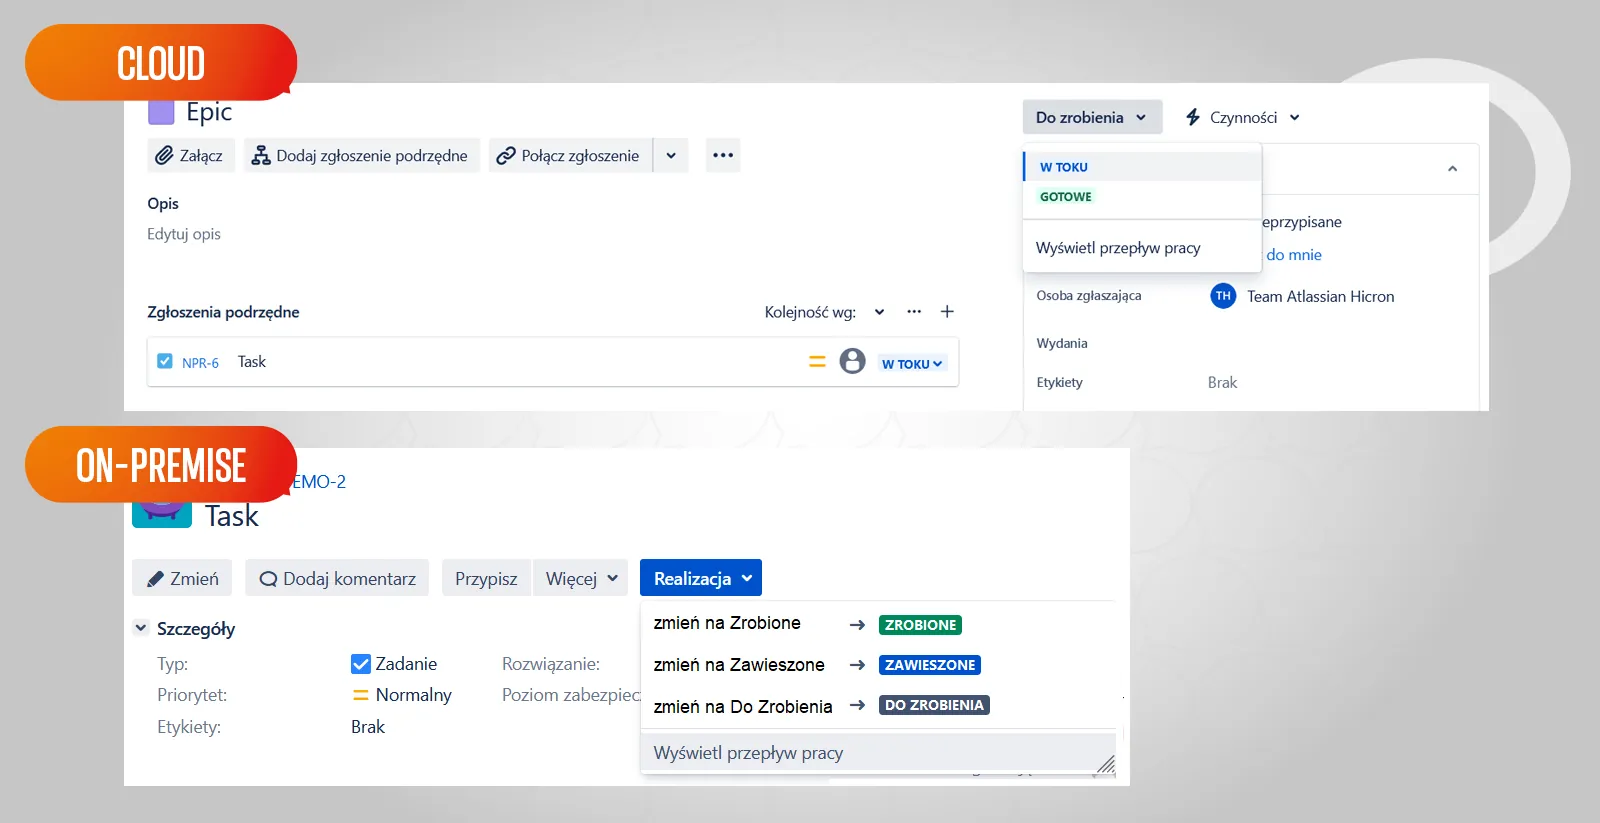Click plus icon to add child issue
Image resolution: width=1600 pixels, height=823 pixels.
947,312
